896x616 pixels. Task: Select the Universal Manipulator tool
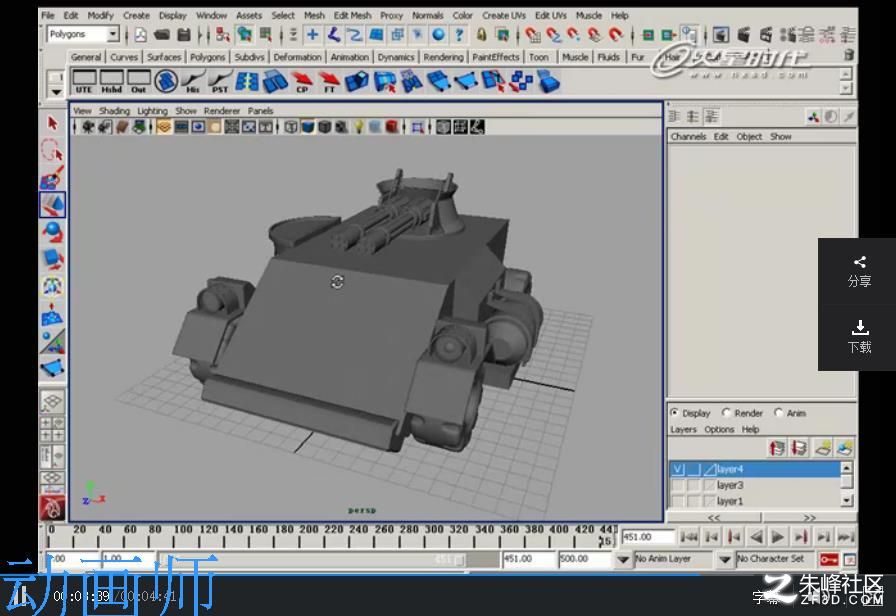[53, 286]
